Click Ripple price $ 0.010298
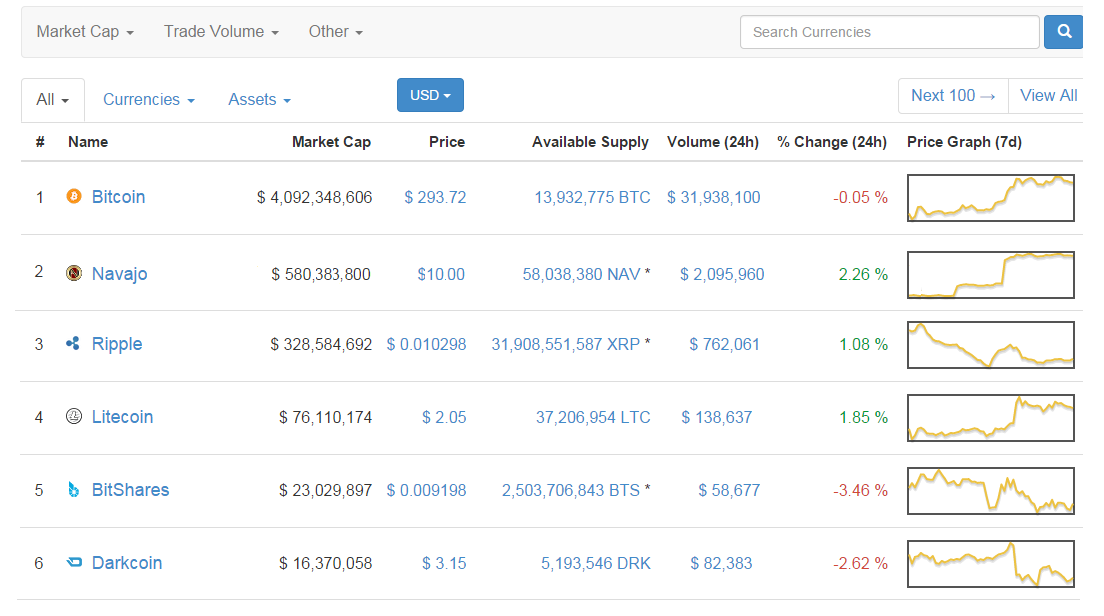Viewport: 1104px width, 616px height. click(x=426, y=344)
